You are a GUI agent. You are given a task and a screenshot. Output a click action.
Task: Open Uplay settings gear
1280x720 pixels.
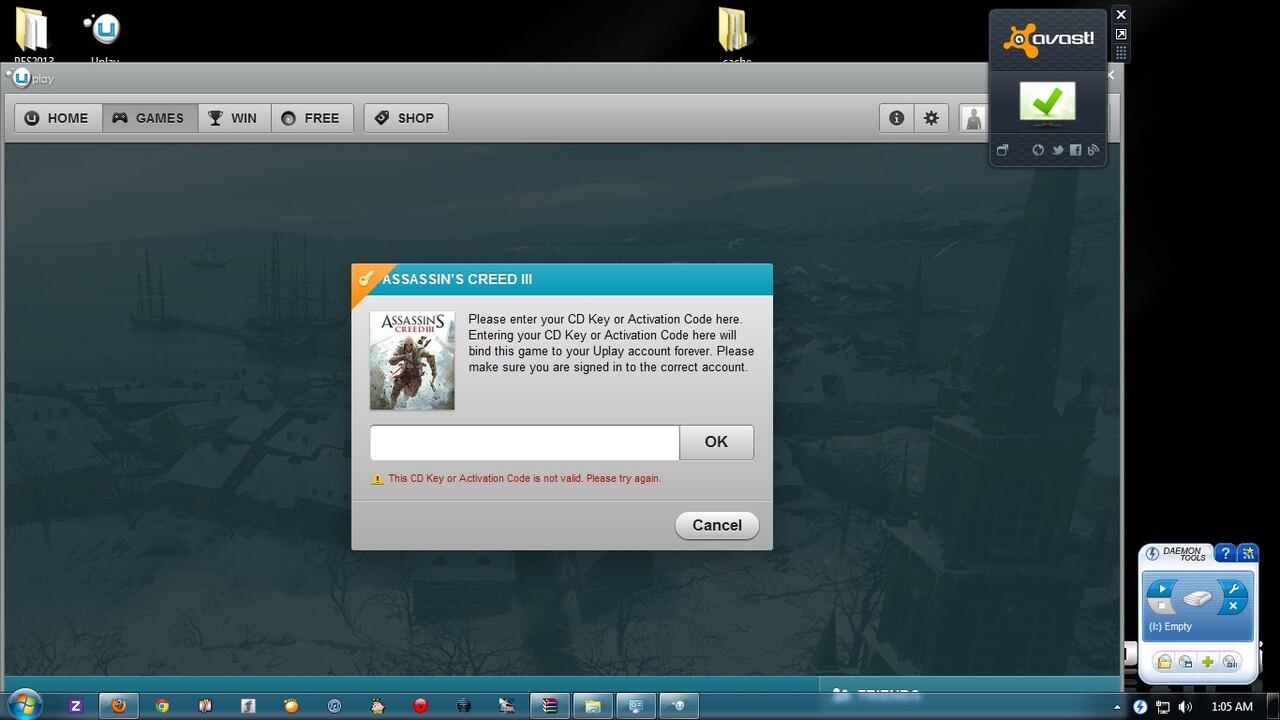[931, 118]
